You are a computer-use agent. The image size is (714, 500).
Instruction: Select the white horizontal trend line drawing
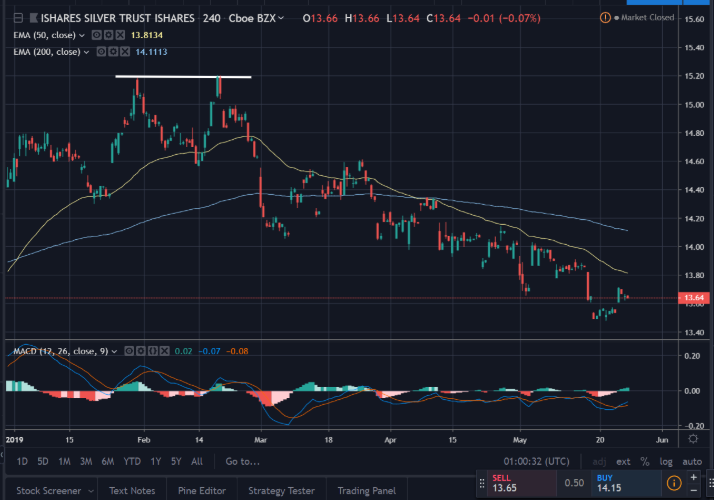coord(183,77)
